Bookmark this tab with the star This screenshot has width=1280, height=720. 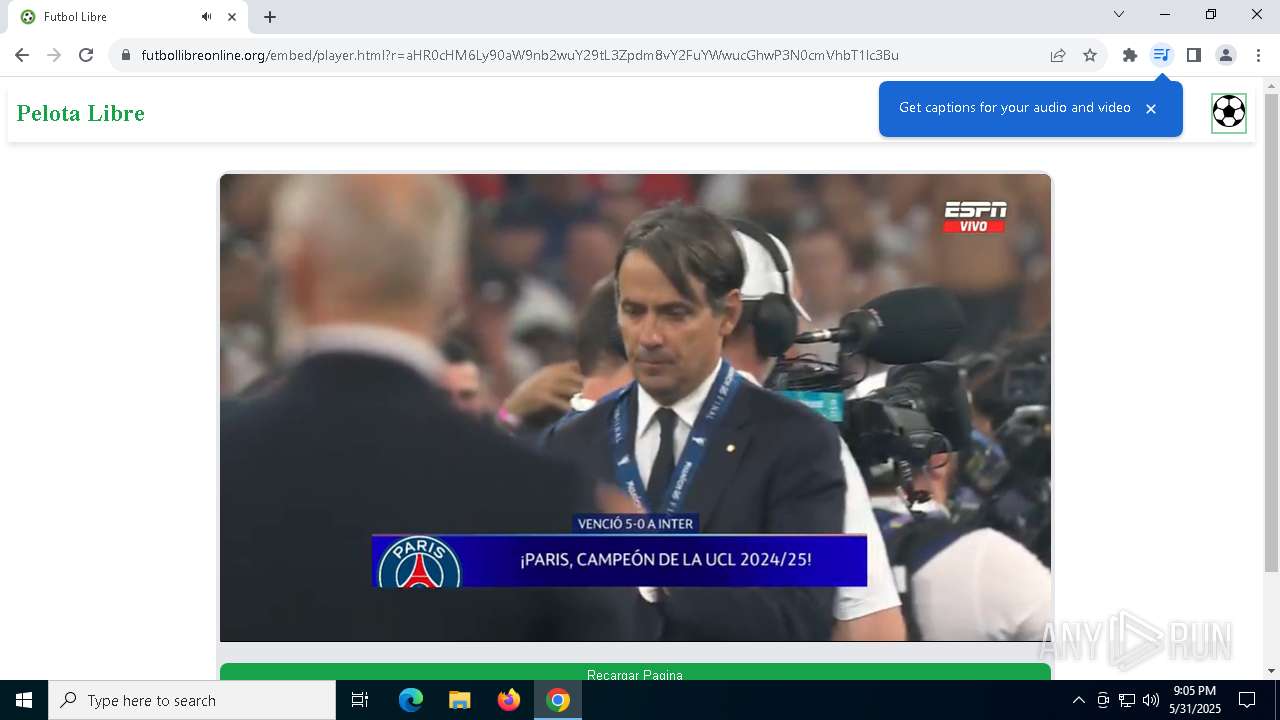pyautogui.click(x=1090, y=55)
